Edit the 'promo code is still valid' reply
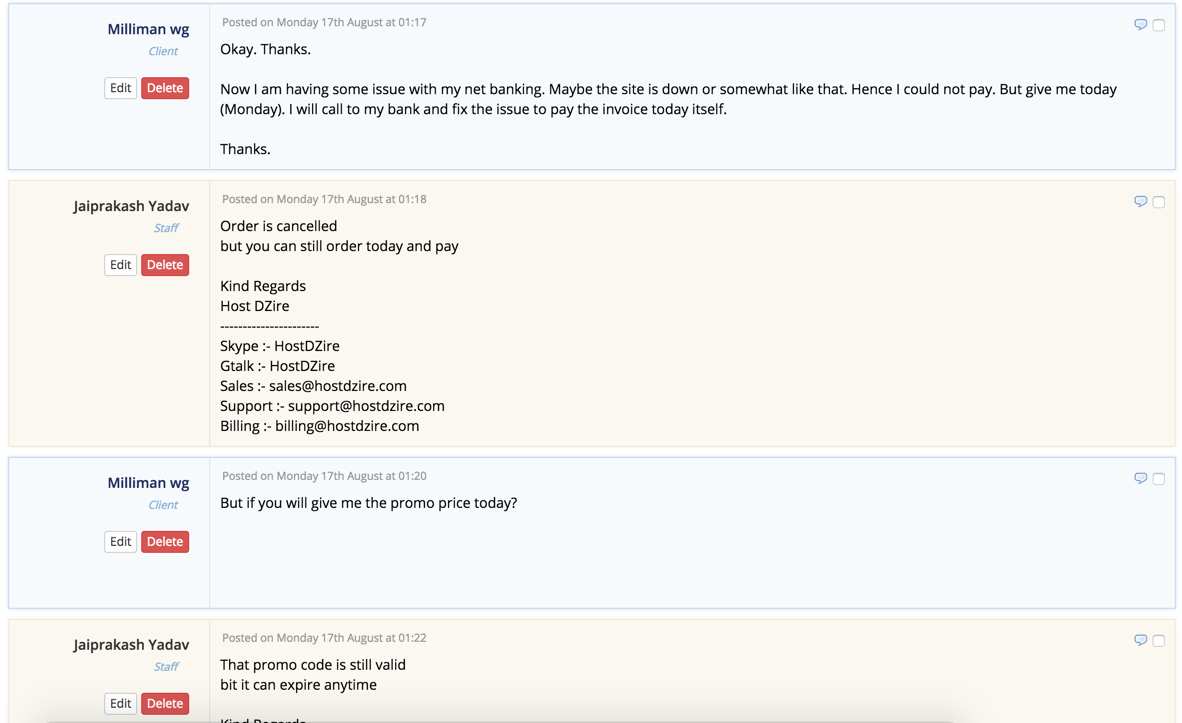The image size is (1182, 723). click(x=120, y=704)
